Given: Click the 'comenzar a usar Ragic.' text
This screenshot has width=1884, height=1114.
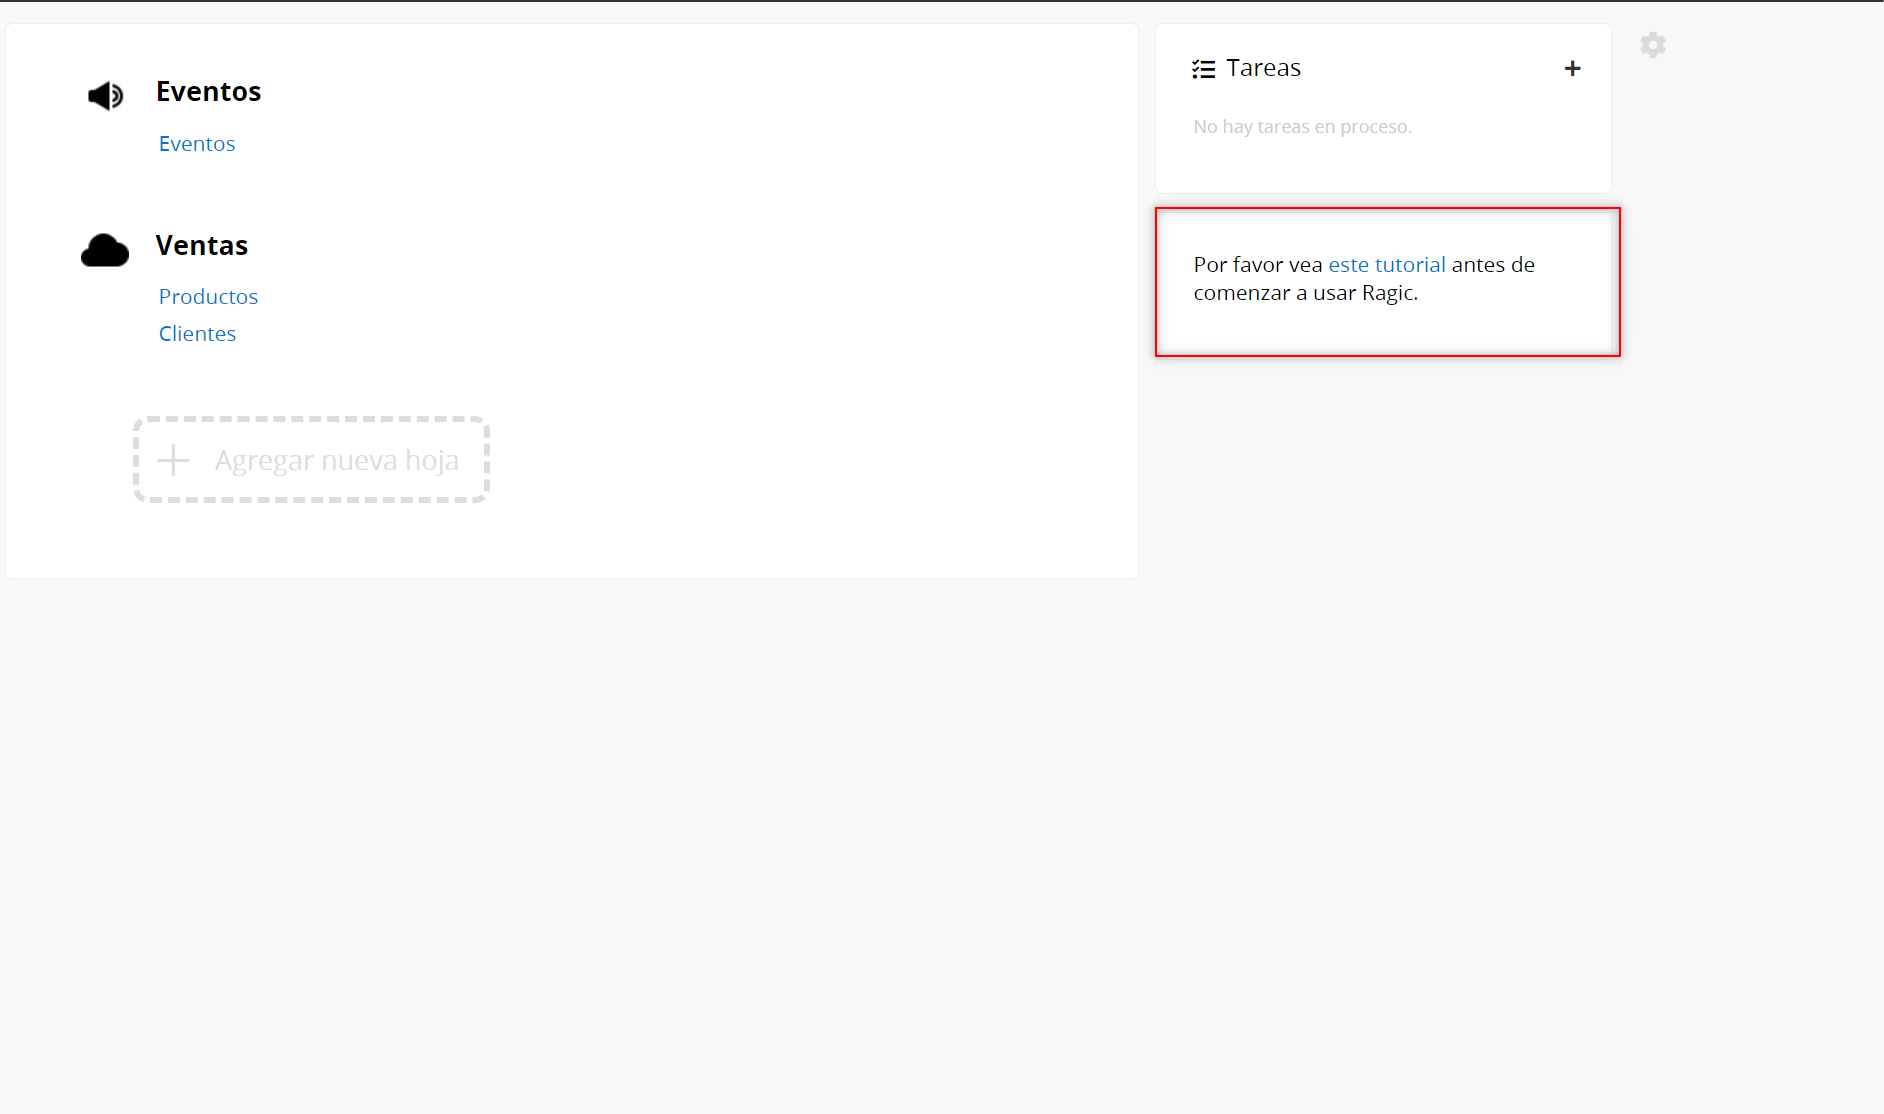Looking at the screenshot, I should point(1306,293).
